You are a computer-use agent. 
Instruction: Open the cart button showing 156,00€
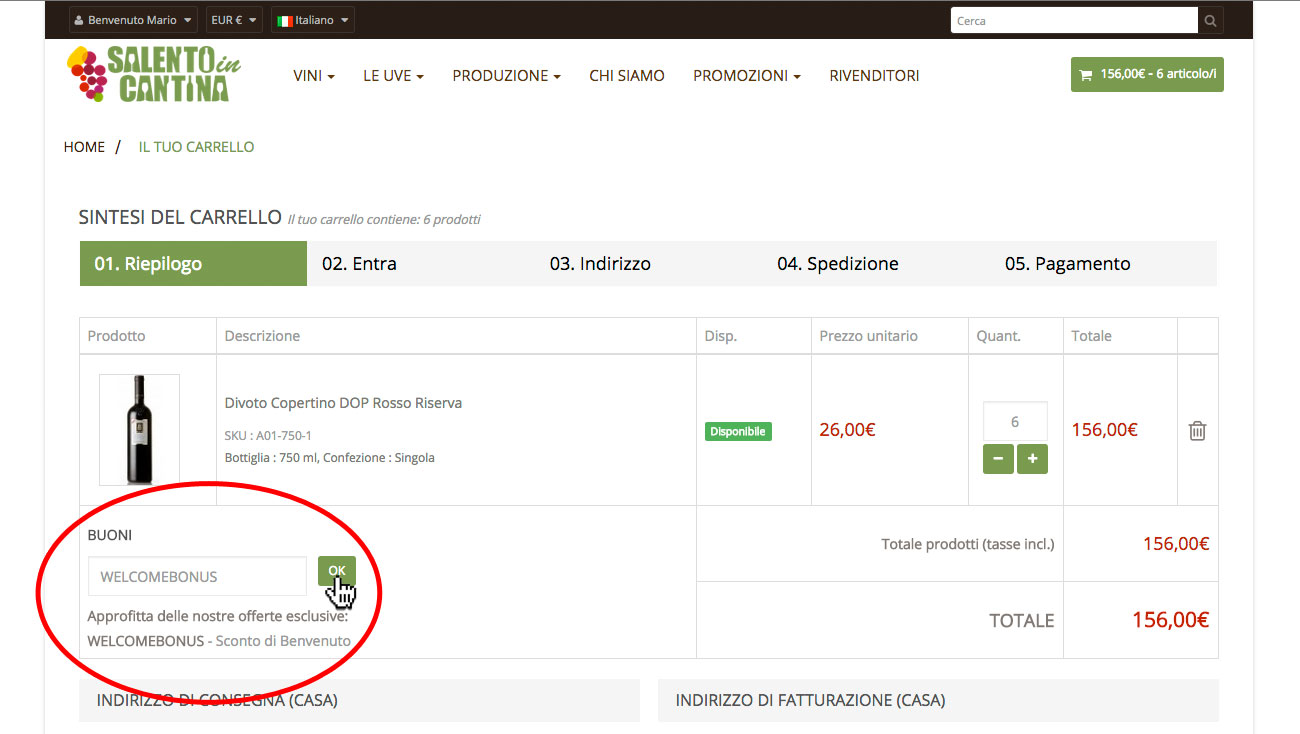(1147, 74)
